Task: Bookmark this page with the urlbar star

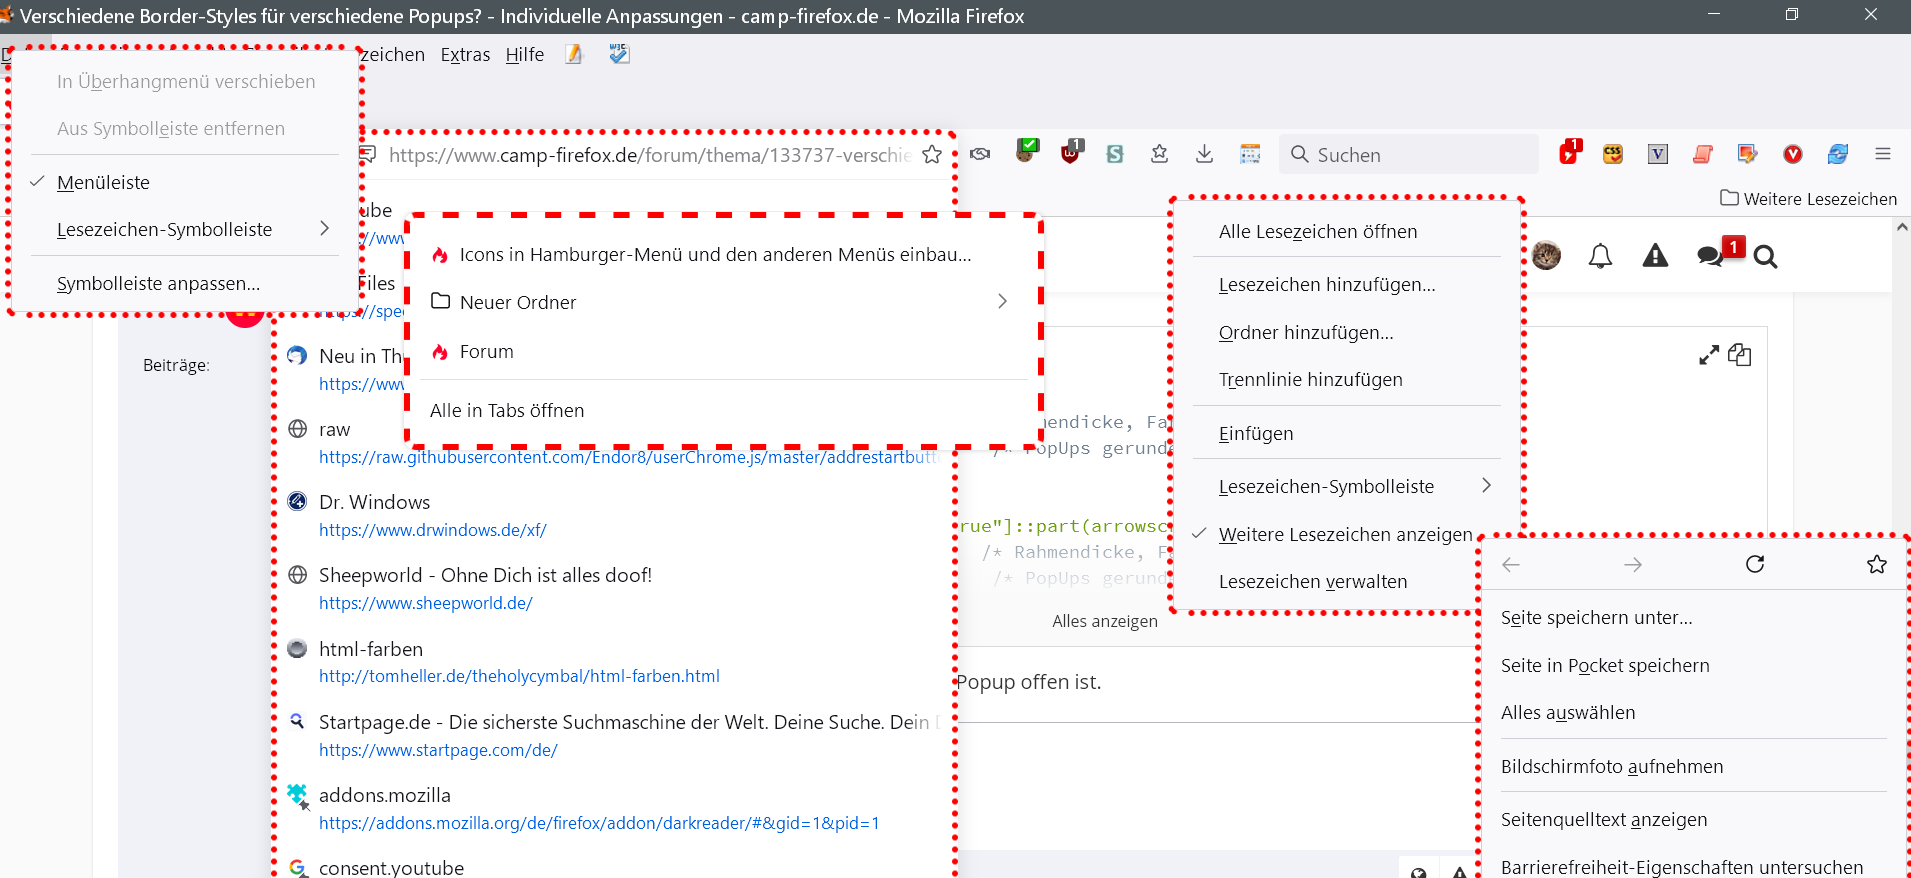Action: (x=932, y=154)
